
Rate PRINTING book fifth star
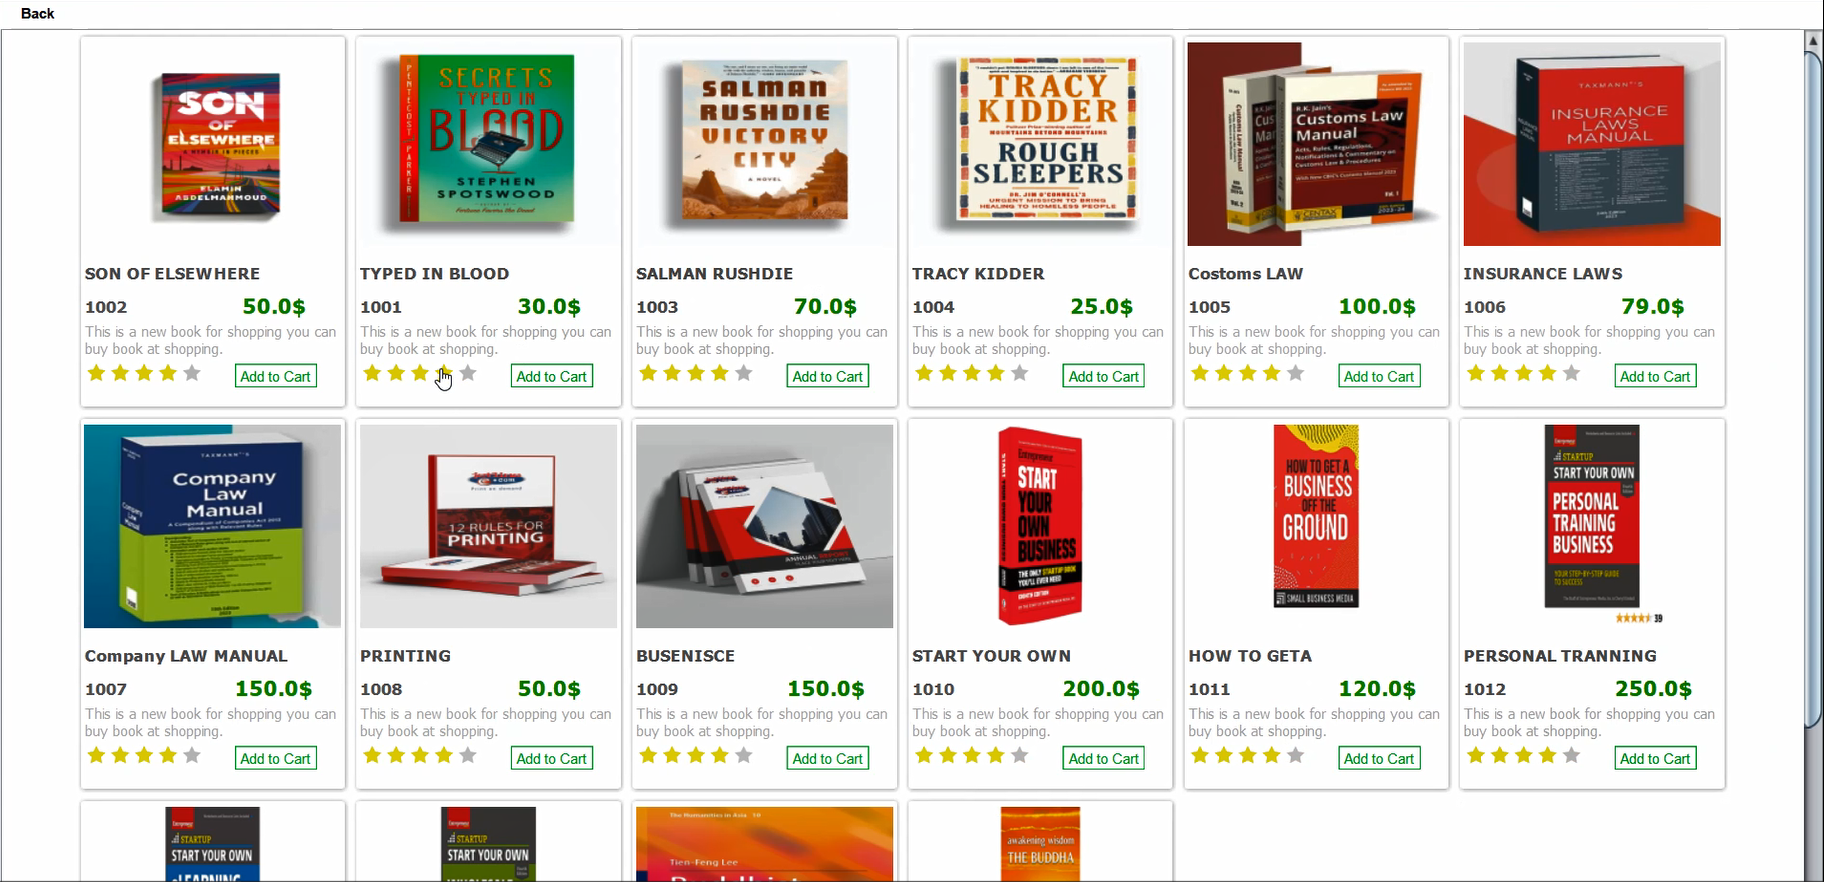468,755
